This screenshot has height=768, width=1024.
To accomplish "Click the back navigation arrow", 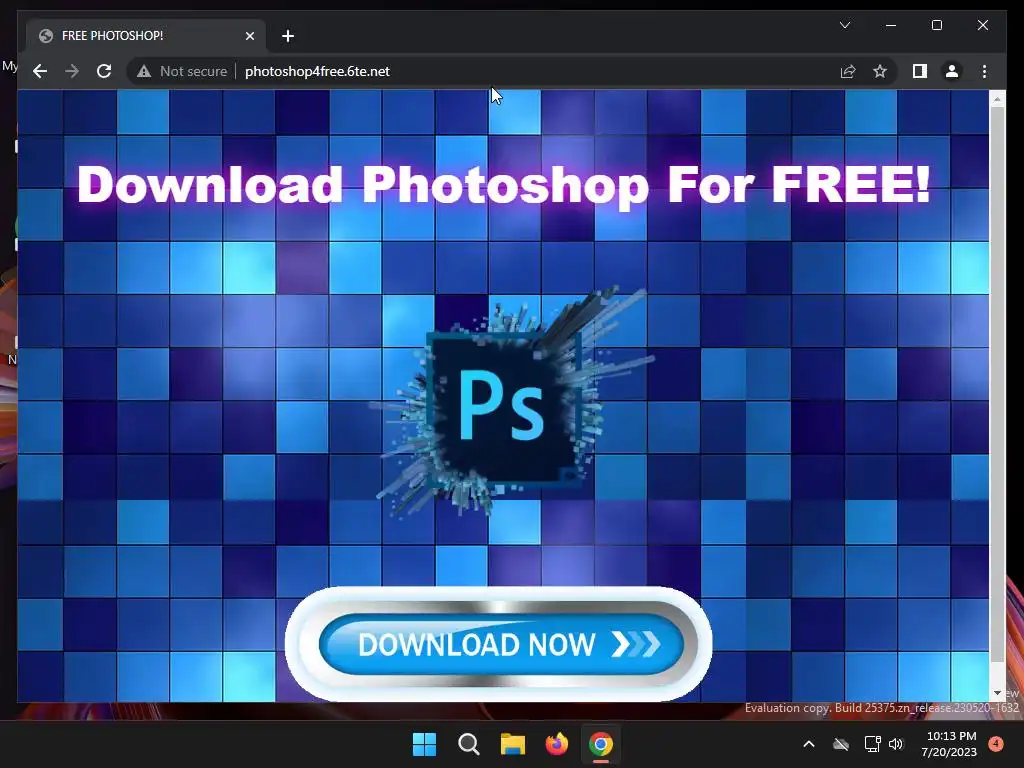I will 40,71.
